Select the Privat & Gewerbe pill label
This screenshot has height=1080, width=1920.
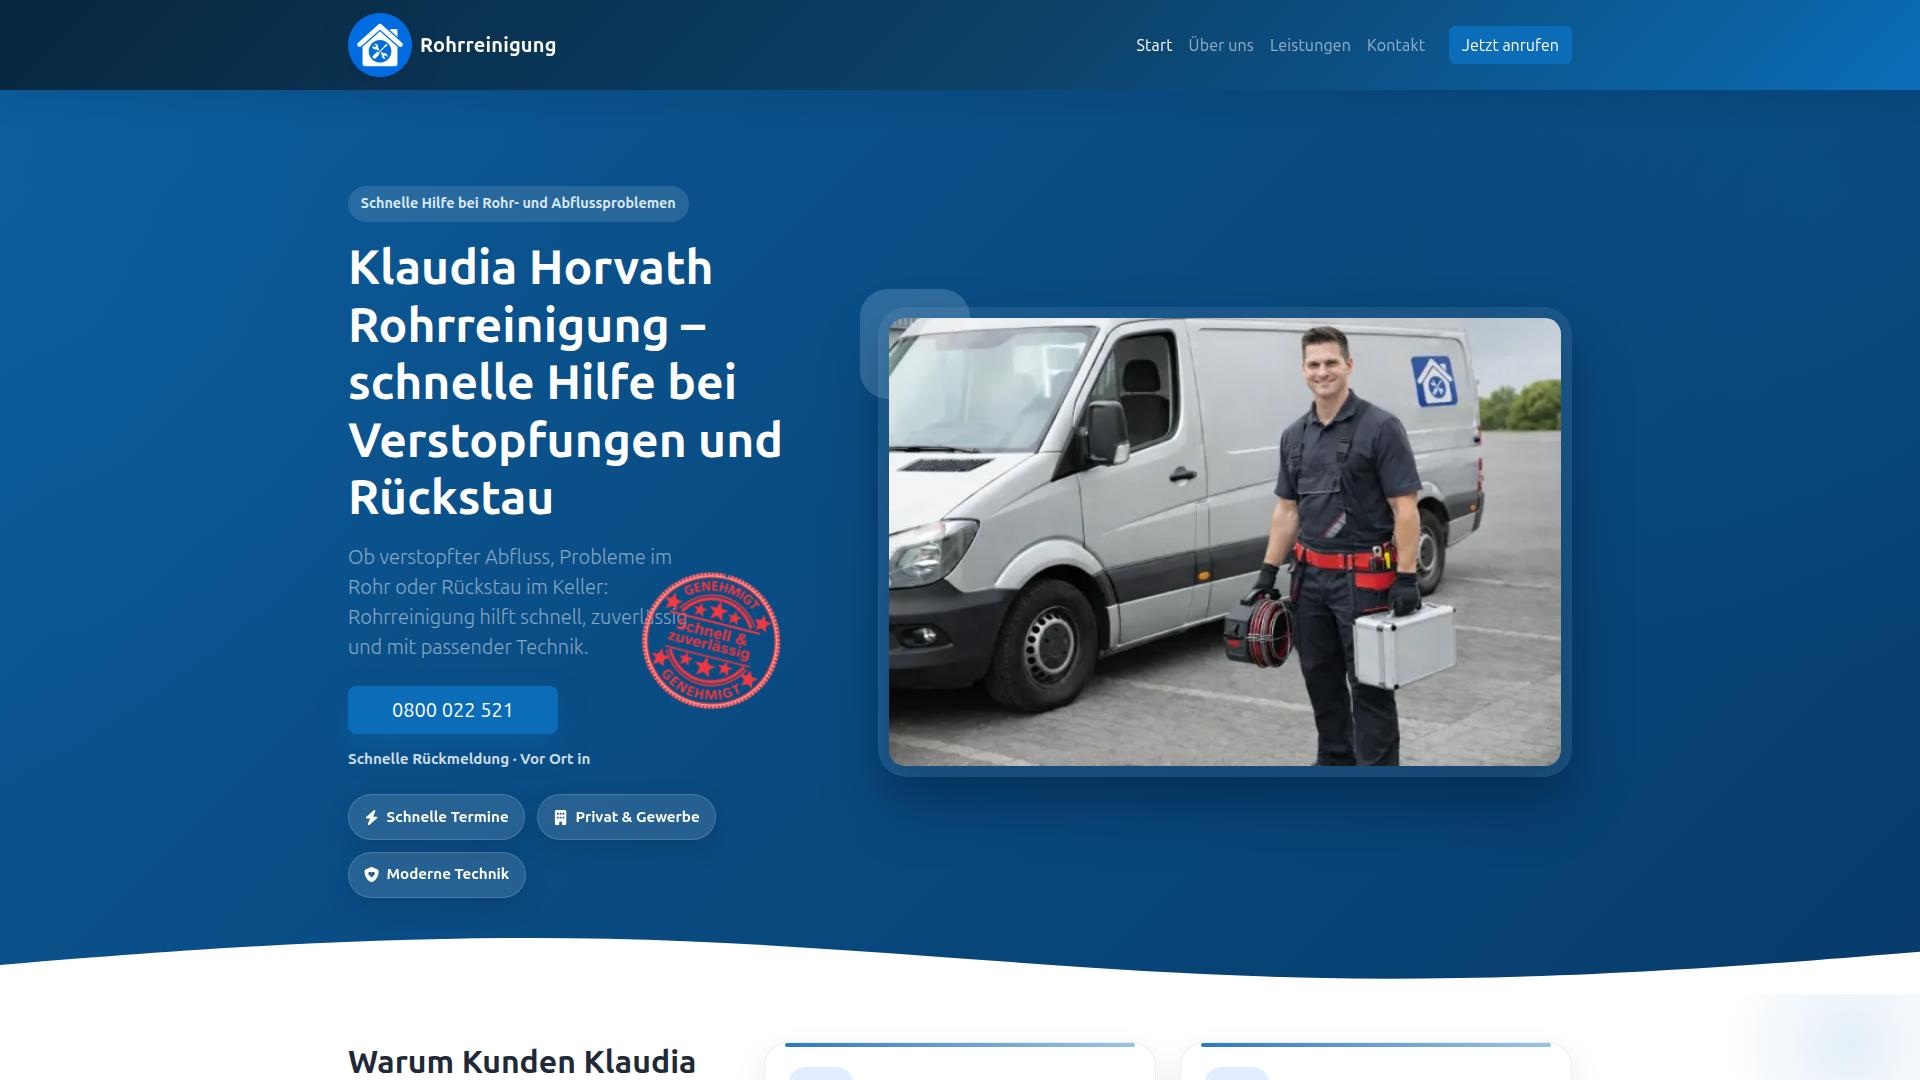click(637, 817)
